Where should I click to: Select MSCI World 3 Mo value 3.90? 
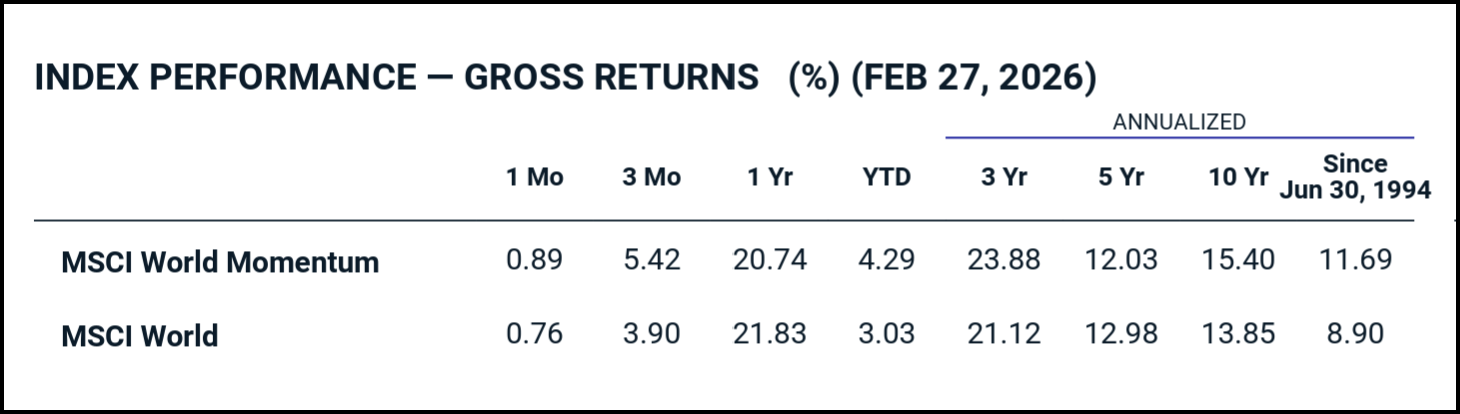[x=650, y=333]
